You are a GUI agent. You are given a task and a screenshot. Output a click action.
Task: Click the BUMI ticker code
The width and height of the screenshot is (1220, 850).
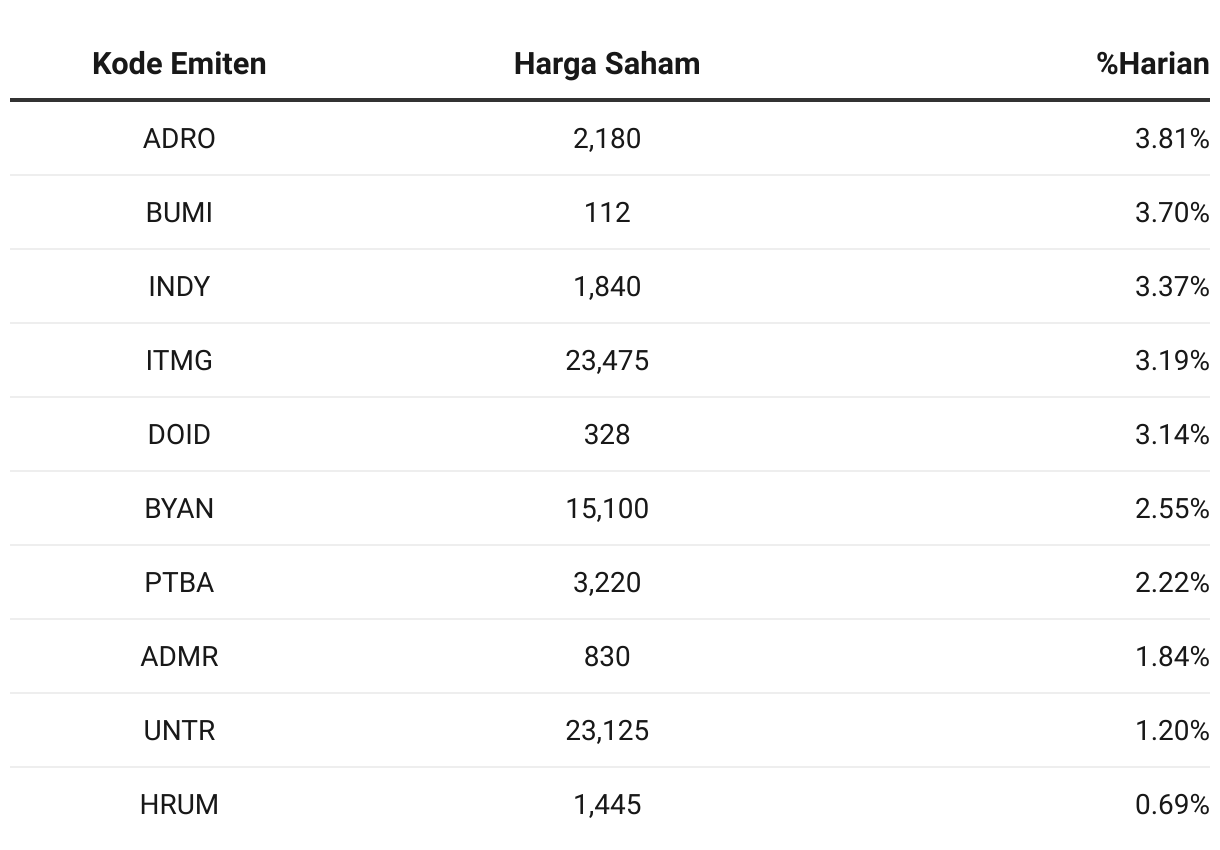[179, 212]
